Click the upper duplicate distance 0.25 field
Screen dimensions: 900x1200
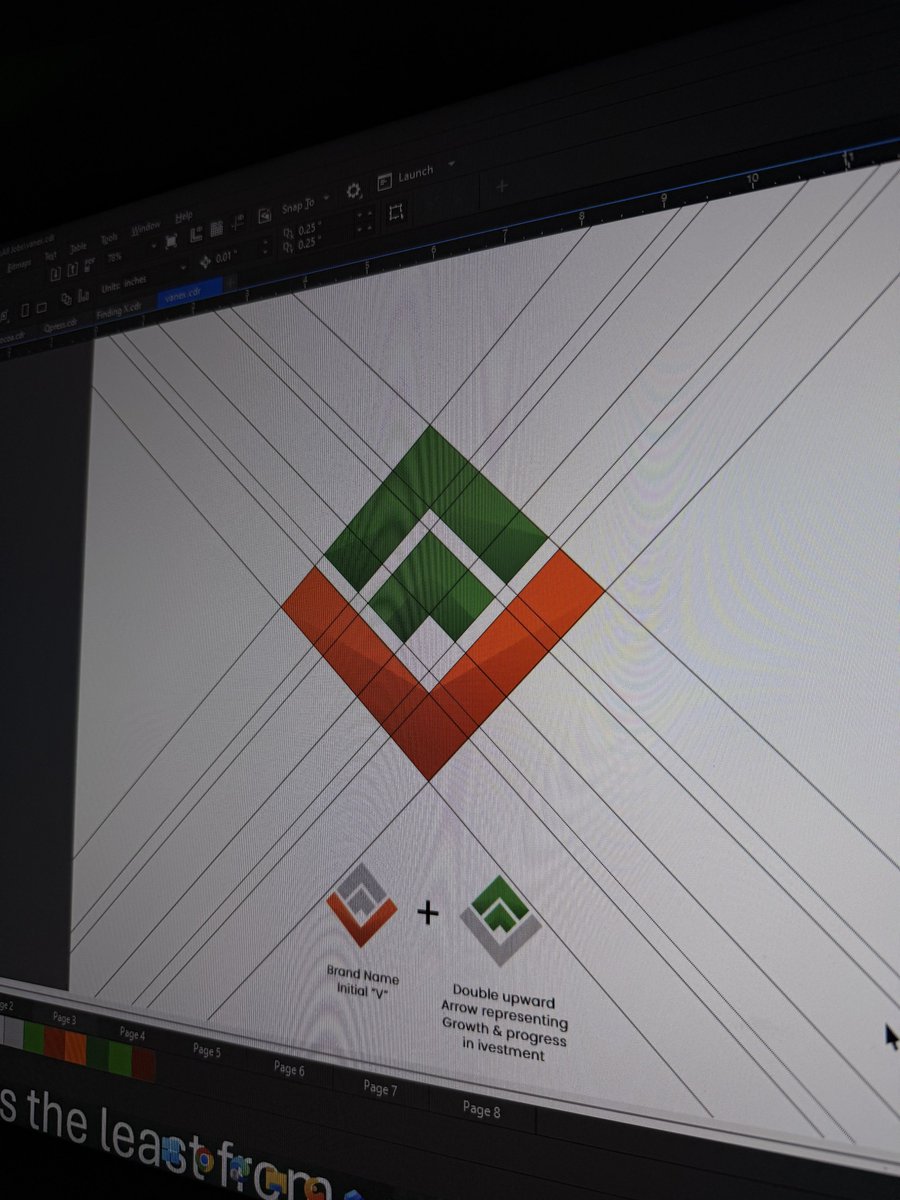coord(309,229)
